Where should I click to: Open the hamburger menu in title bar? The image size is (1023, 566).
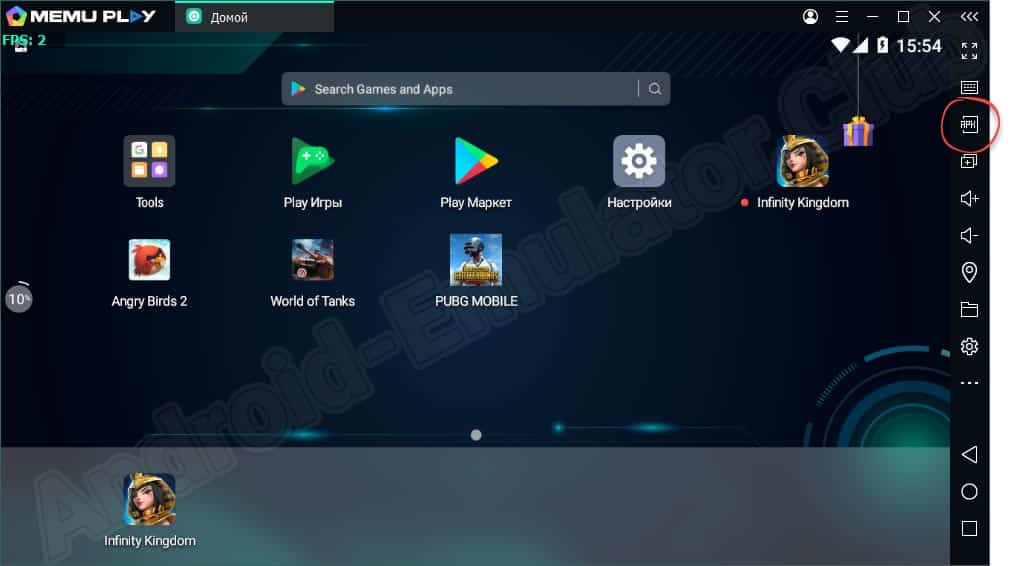pyautogui.click(x=841, y=17)
